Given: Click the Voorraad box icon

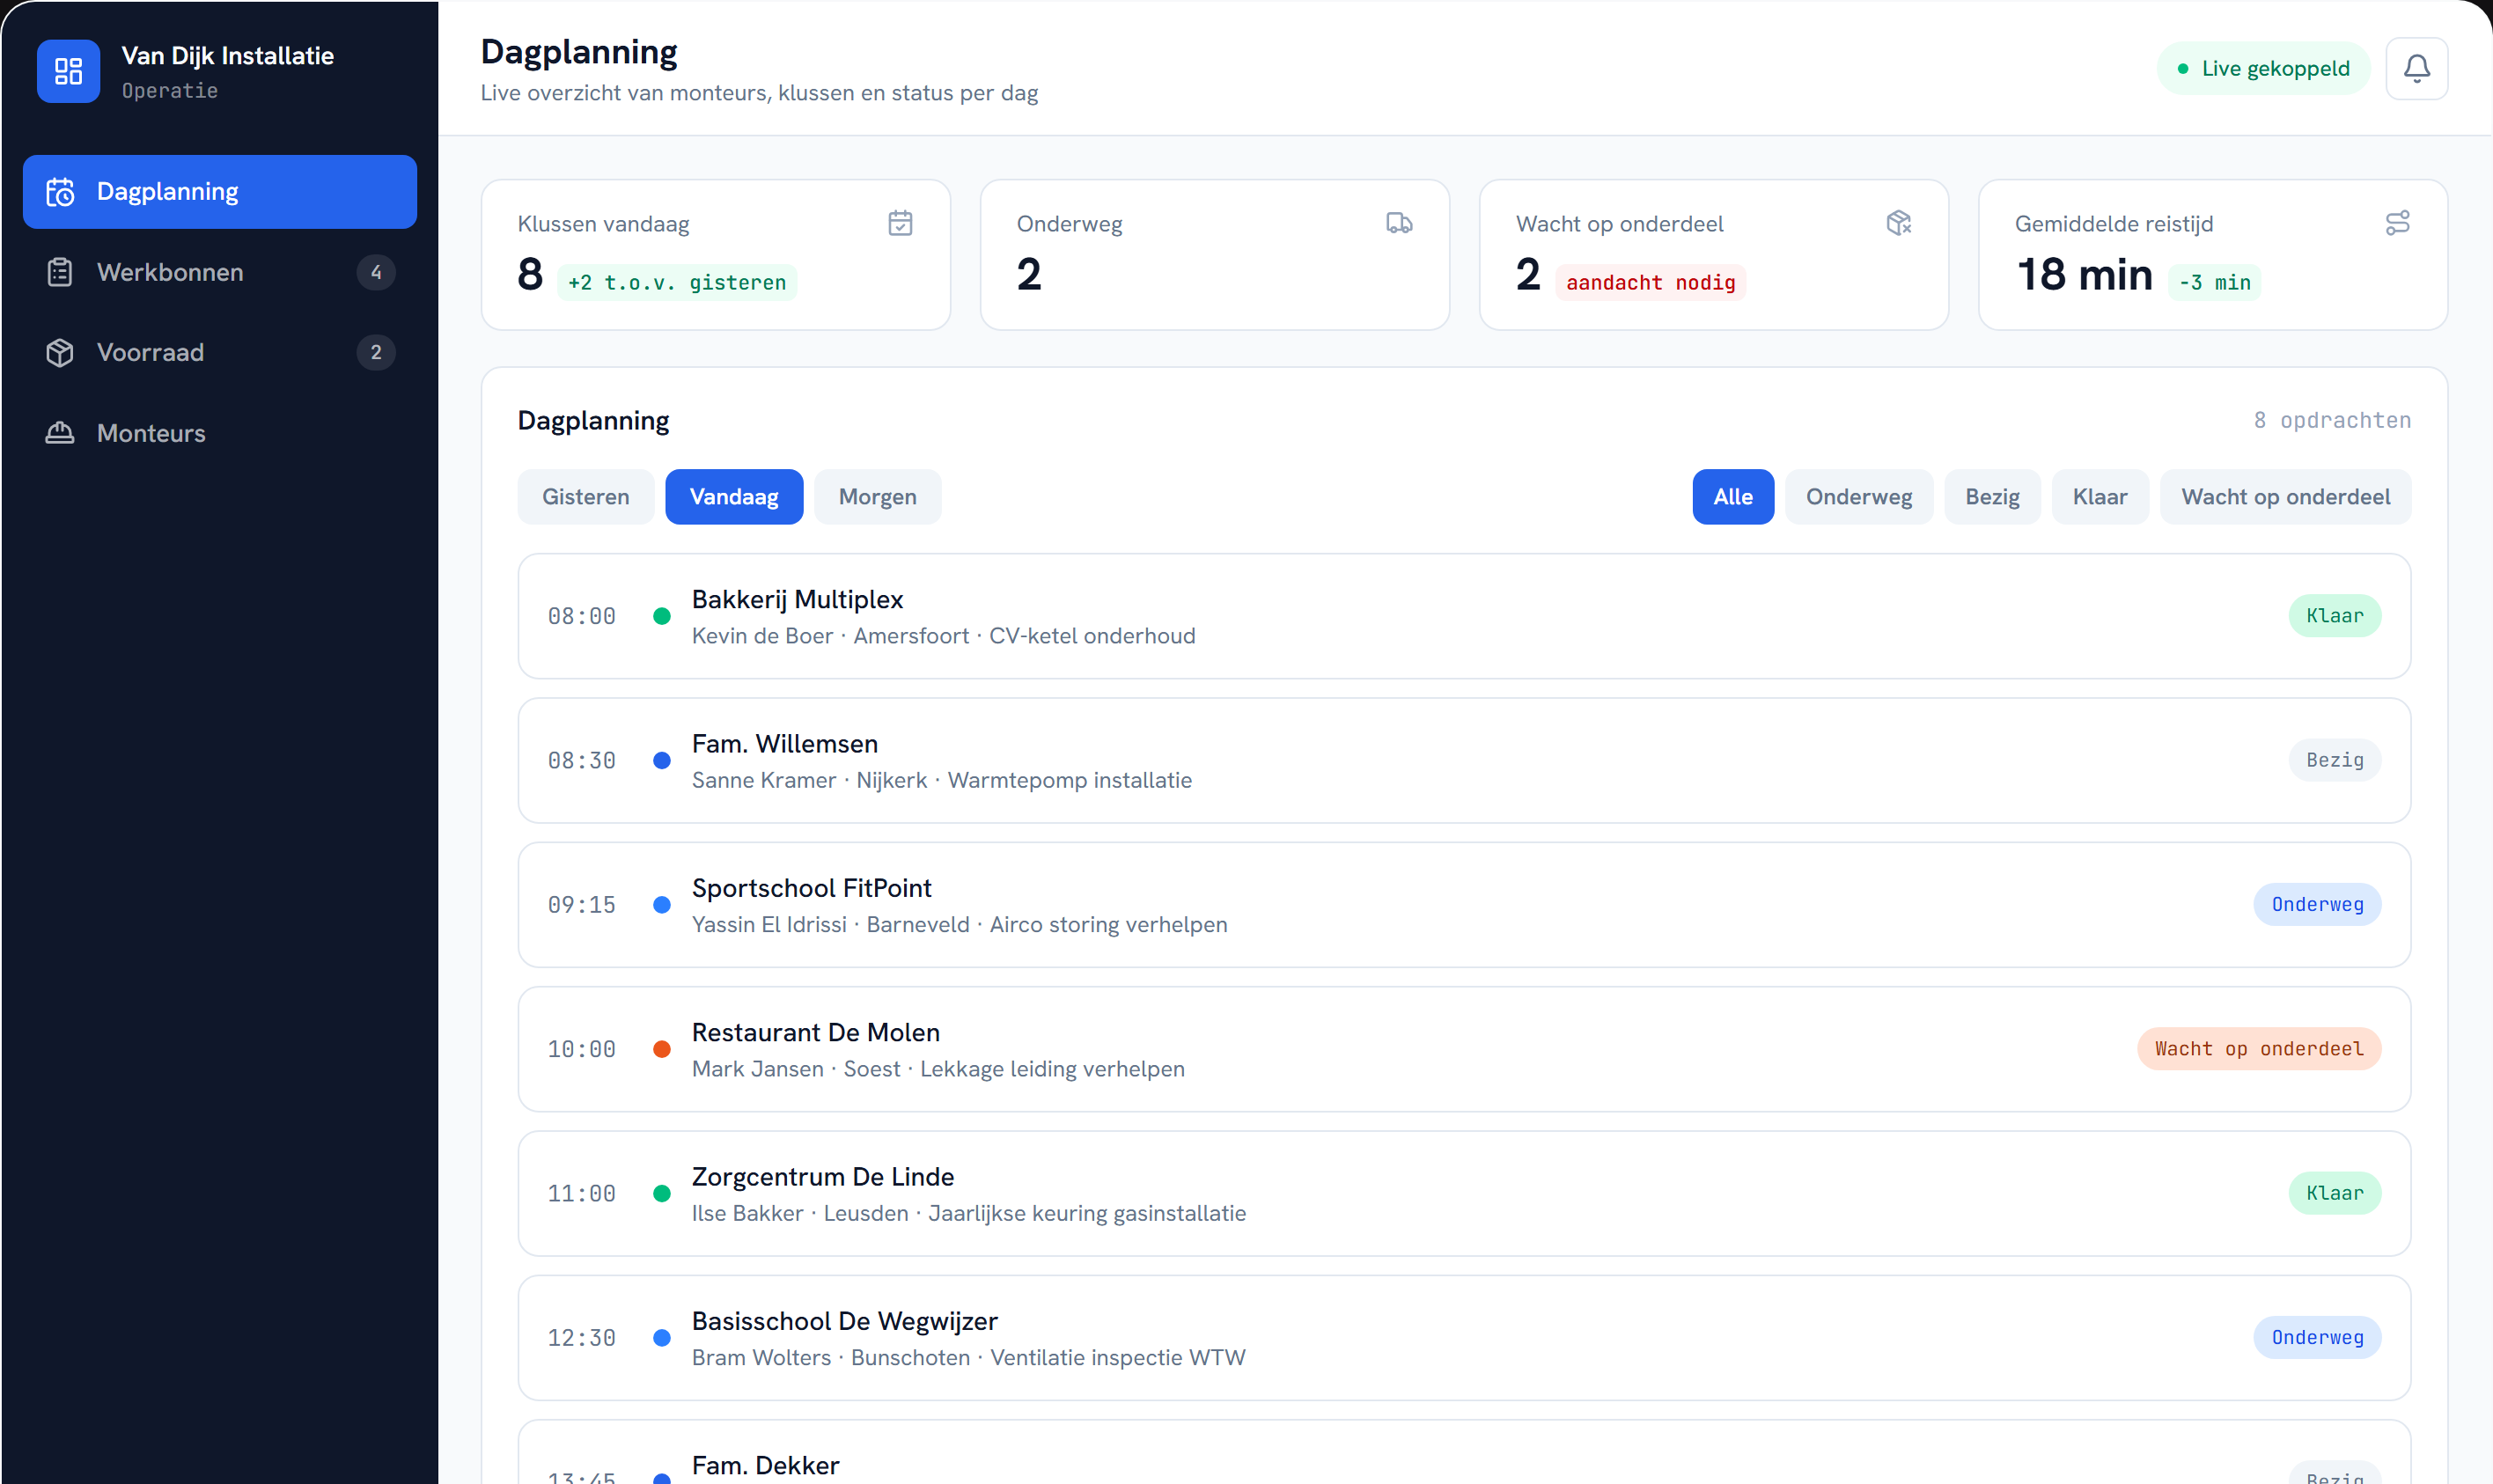Looking at the screenshot, I should [60, 352].
